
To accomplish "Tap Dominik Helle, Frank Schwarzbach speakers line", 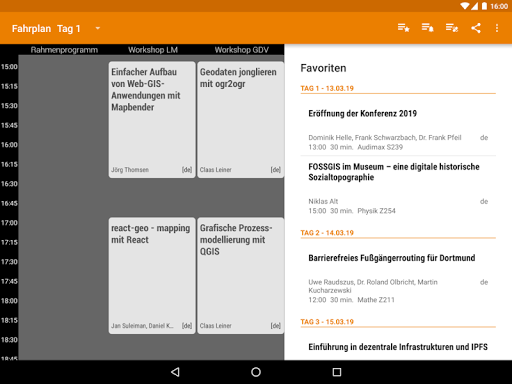I will click(x=385, y=138).
